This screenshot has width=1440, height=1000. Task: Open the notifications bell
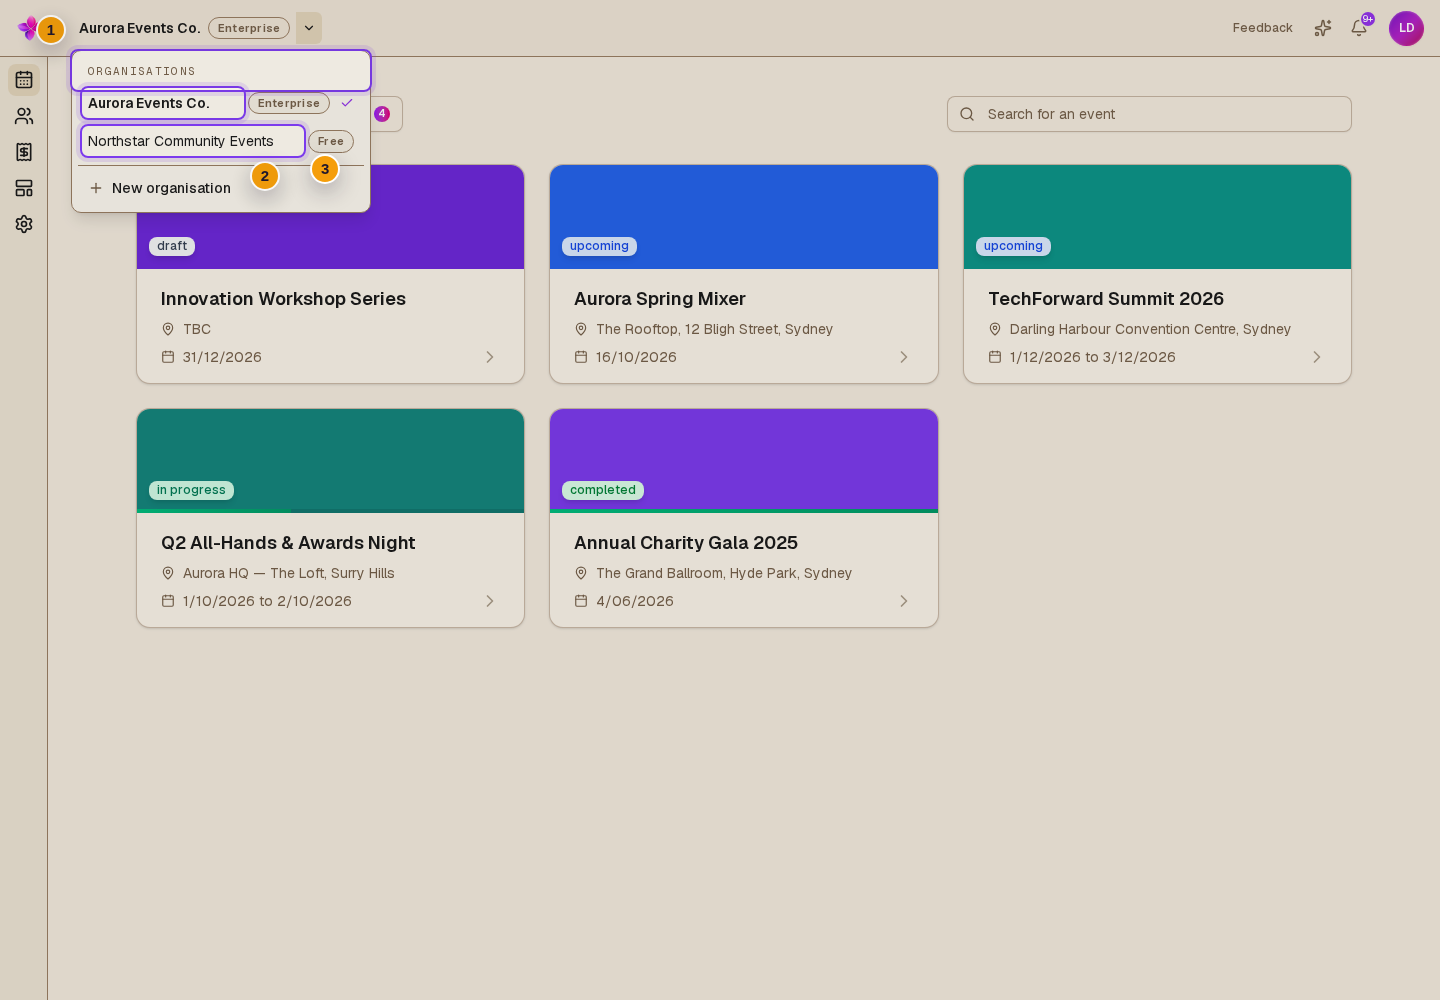click(1359, 28)
